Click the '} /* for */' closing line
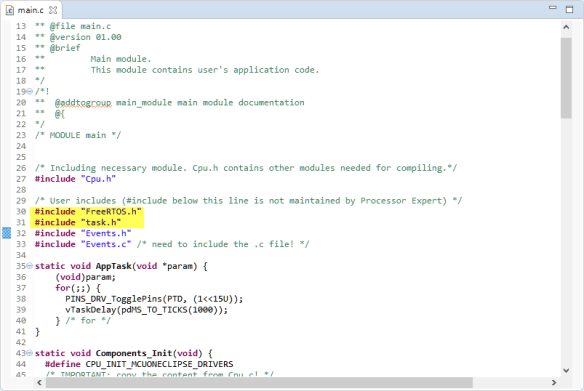 coord(83,321)
